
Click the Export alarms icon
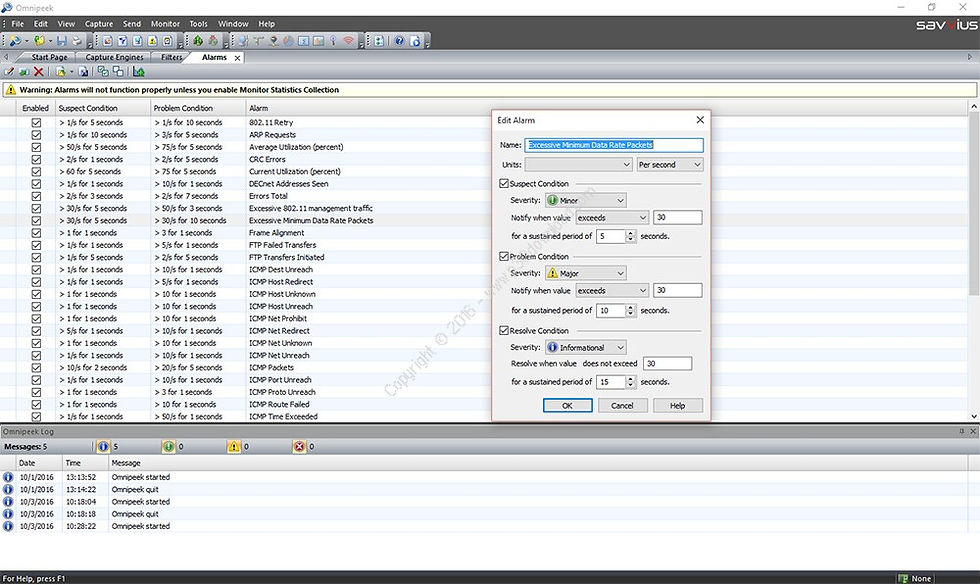click(83, 72)
